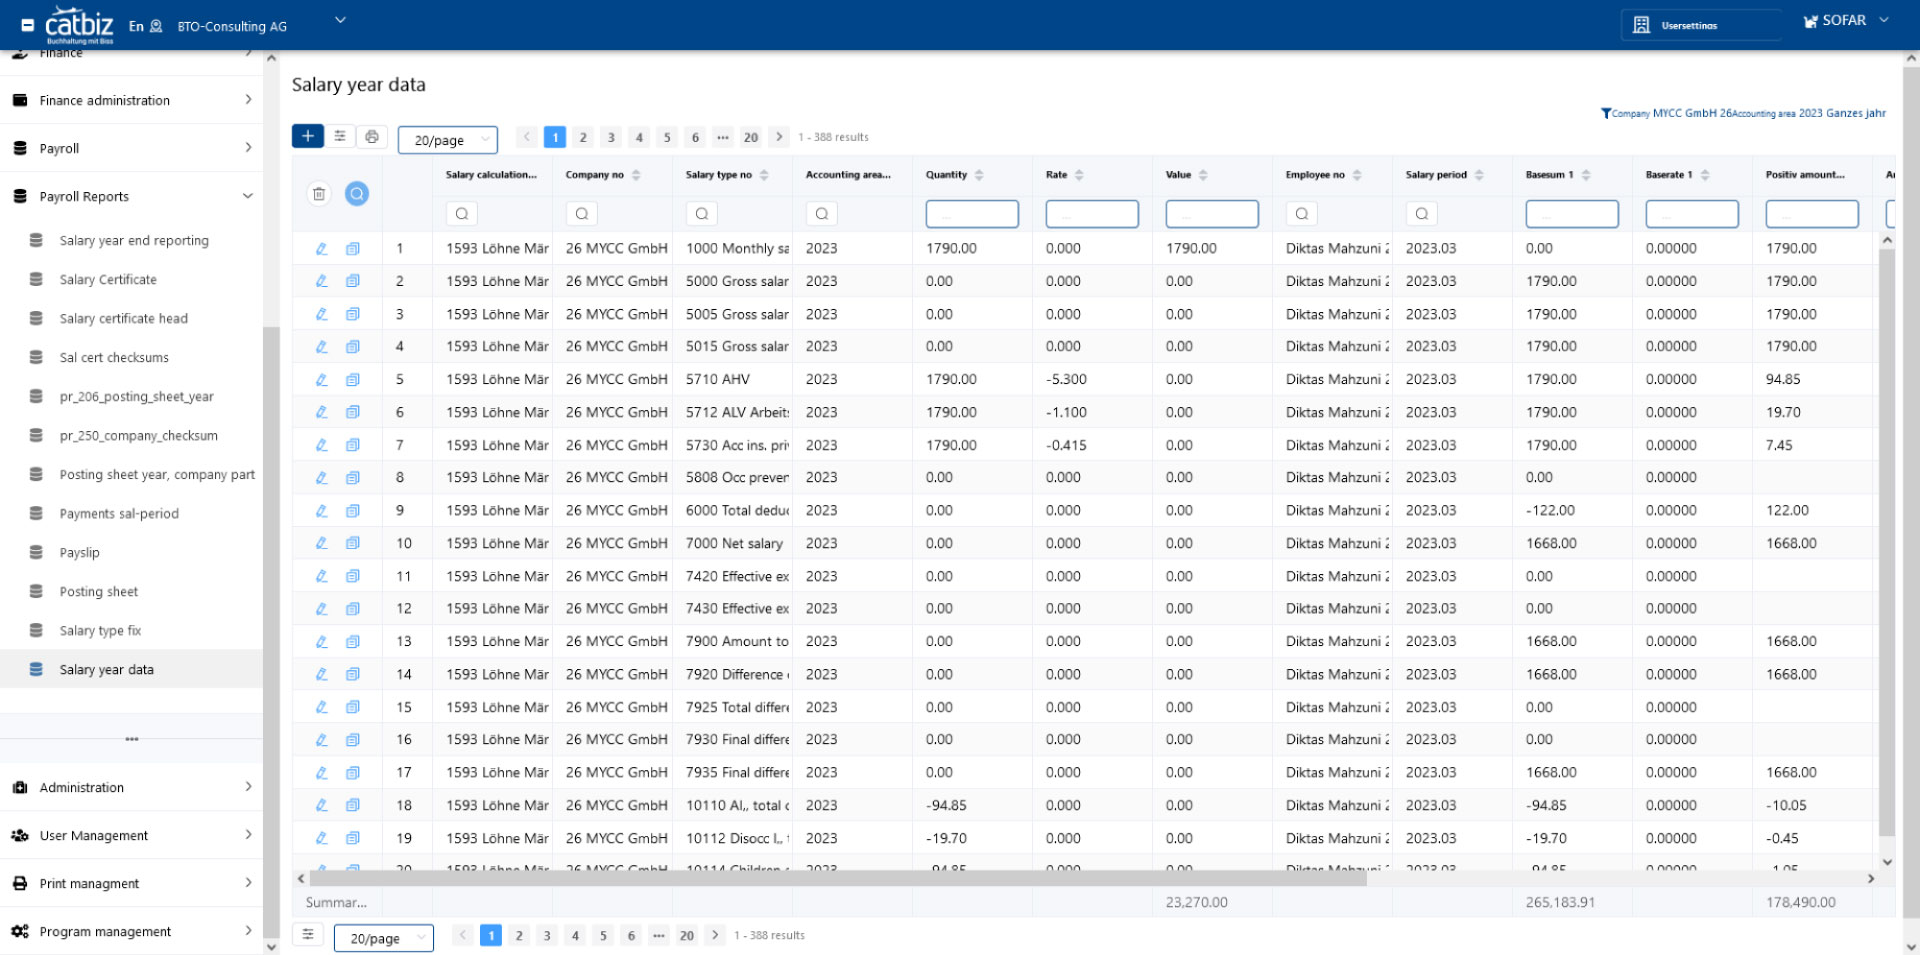Viewport: 1920px width, 955px height.
Task: Open the column settings icon beside plus button
Action: (340, 136)
